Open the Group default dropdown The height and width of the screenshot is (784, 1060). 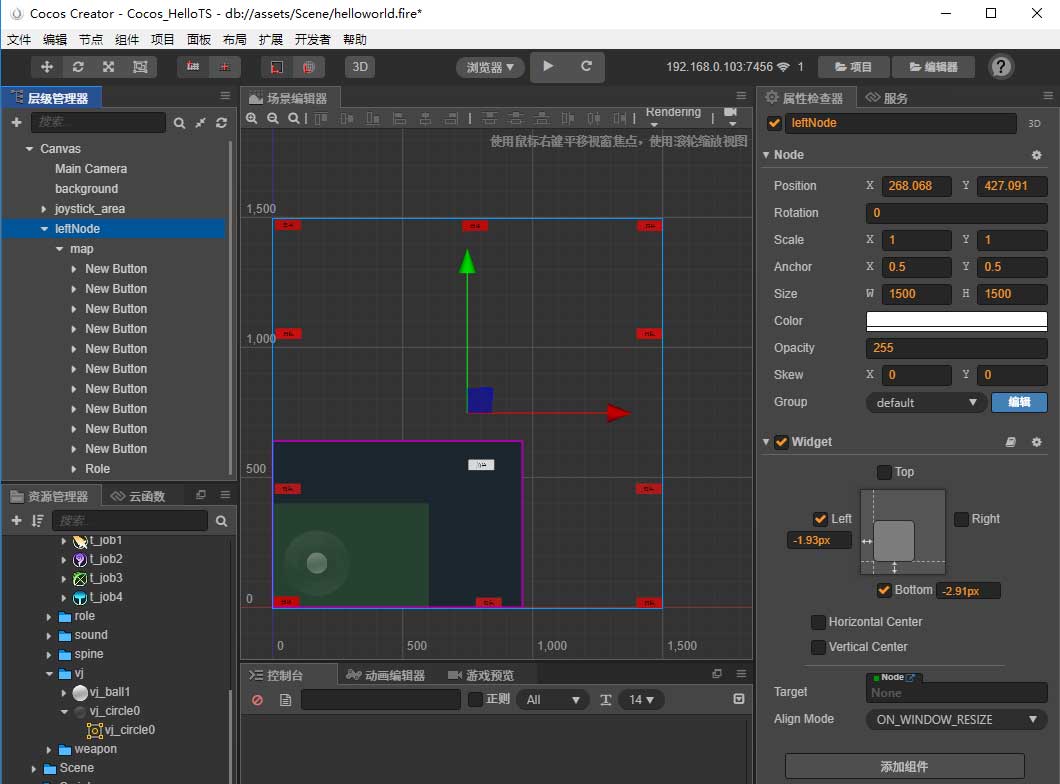point(925,402)
